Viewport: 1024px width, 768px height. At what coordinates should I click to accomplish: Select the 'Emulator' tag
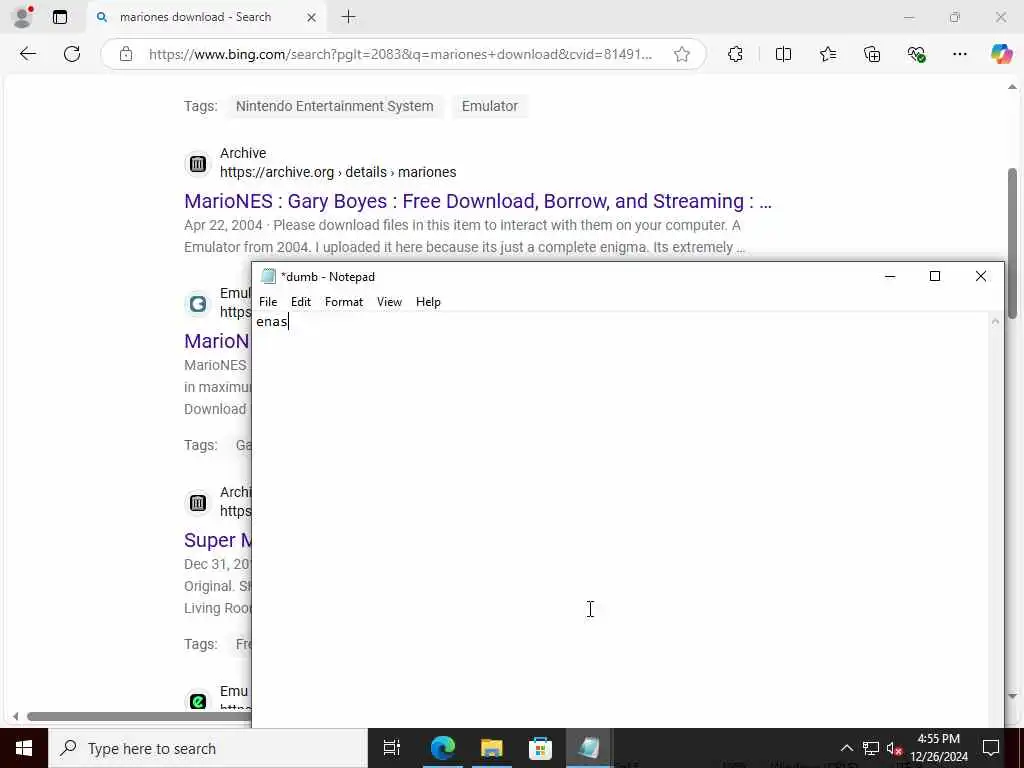point(490,106)
